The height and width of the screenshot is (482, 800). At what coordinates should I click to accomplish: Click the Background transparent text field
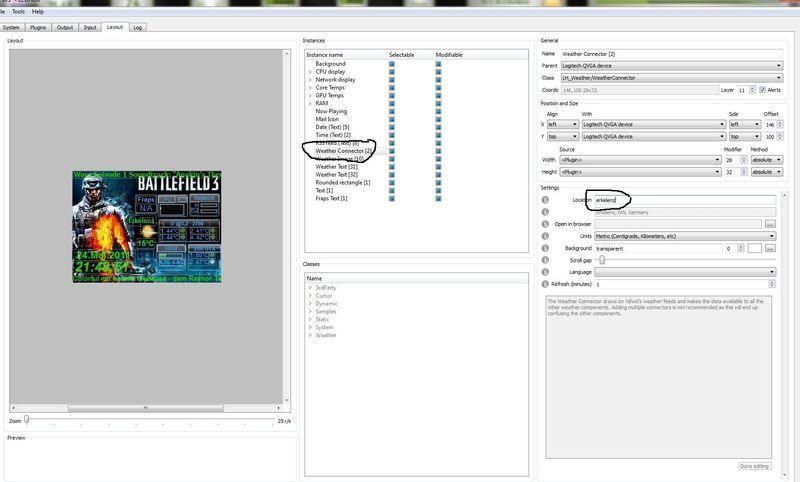click(658, 248)
